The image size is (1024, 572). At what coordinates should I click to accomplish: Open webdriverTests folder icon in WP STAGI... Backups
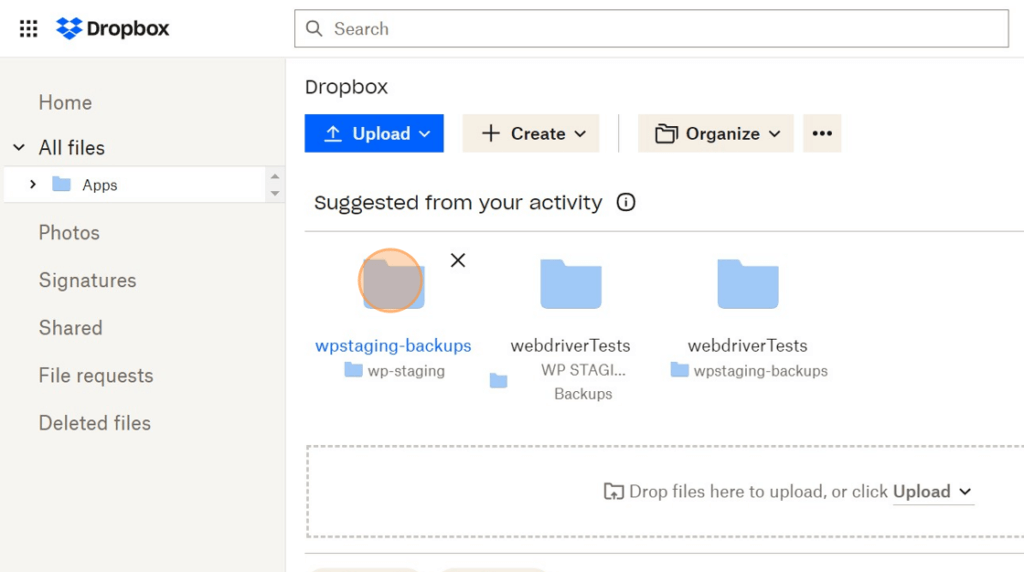[x=571, y=283]
